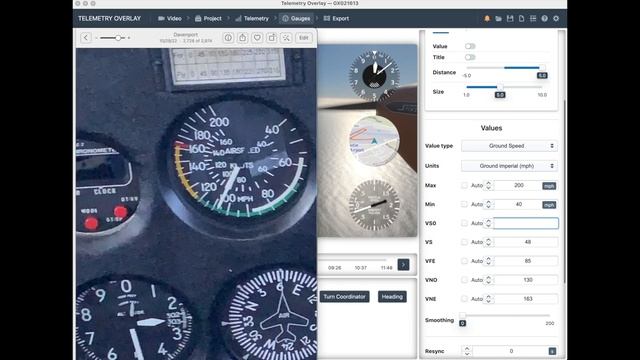Select the altimeter clock gauge in preview
This screenshot has height=360, width=640.
[374, 76]
